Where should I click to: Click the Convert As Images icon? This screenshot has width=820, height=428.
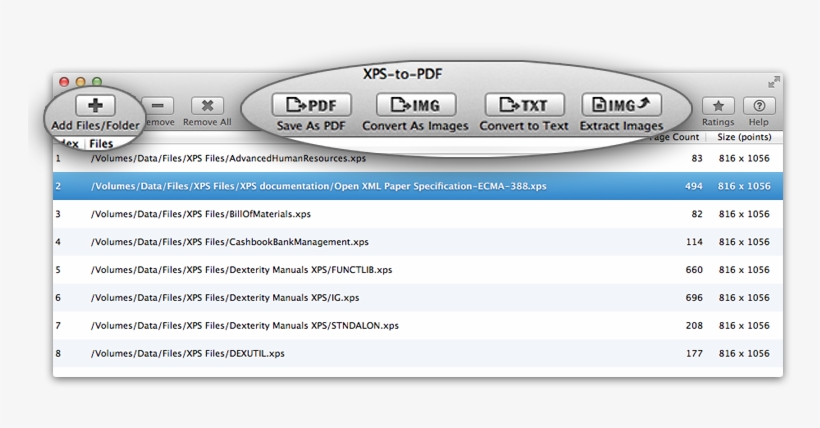[415, 105]
